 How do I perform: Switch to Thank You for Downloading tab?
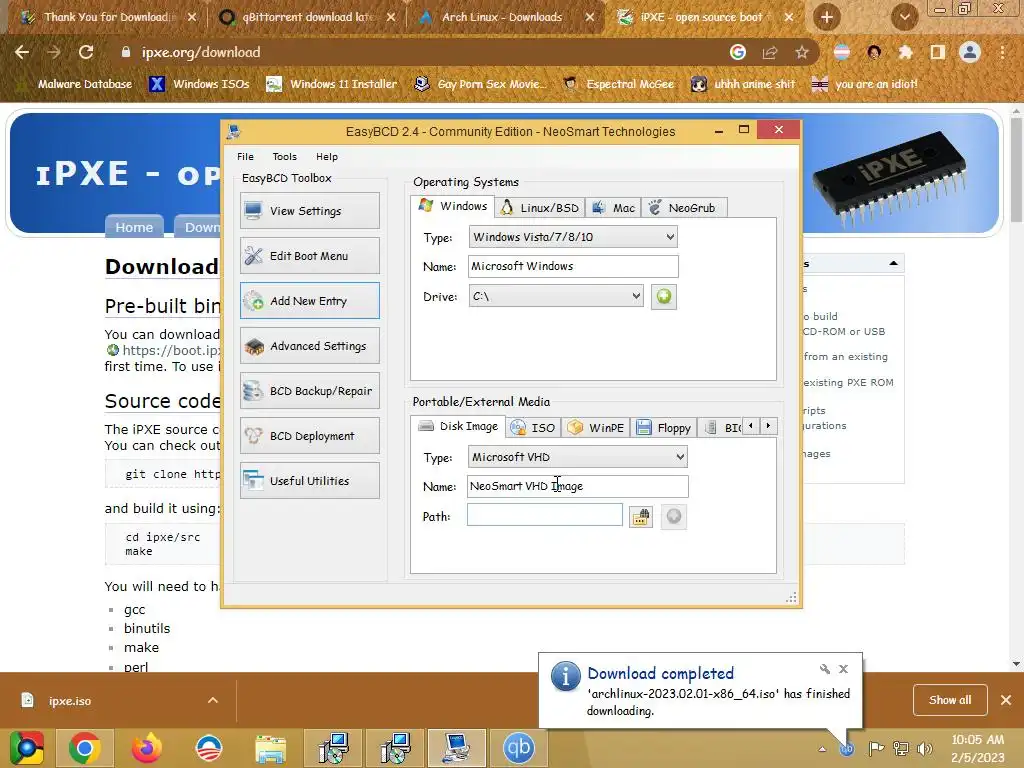coord(108,17)
